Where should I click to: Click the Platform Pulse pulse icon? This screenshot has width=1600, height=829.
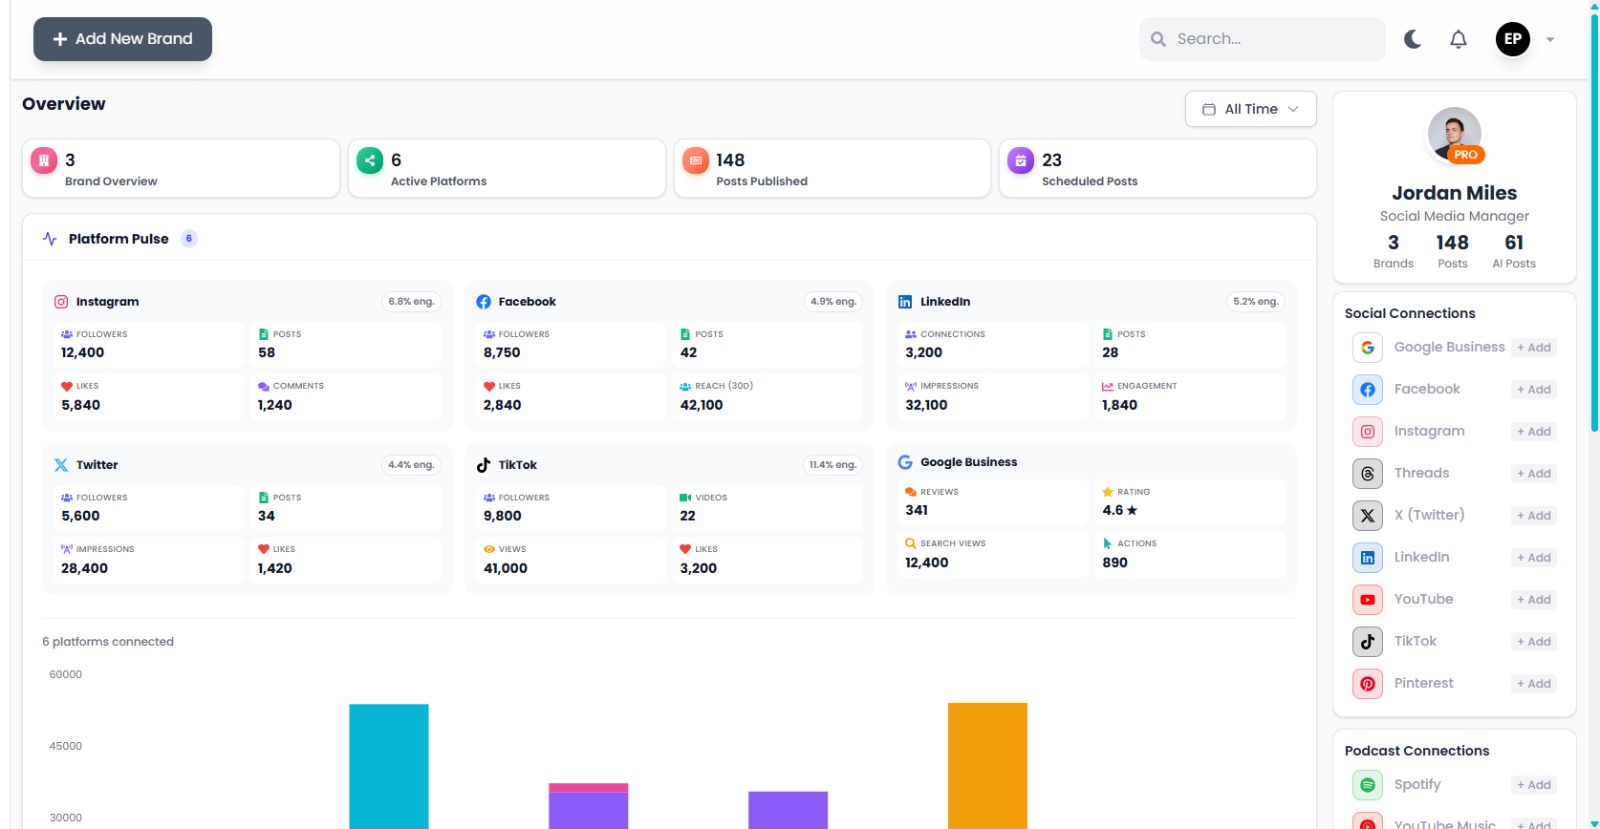pyautogui.click(x=50, y=239)
